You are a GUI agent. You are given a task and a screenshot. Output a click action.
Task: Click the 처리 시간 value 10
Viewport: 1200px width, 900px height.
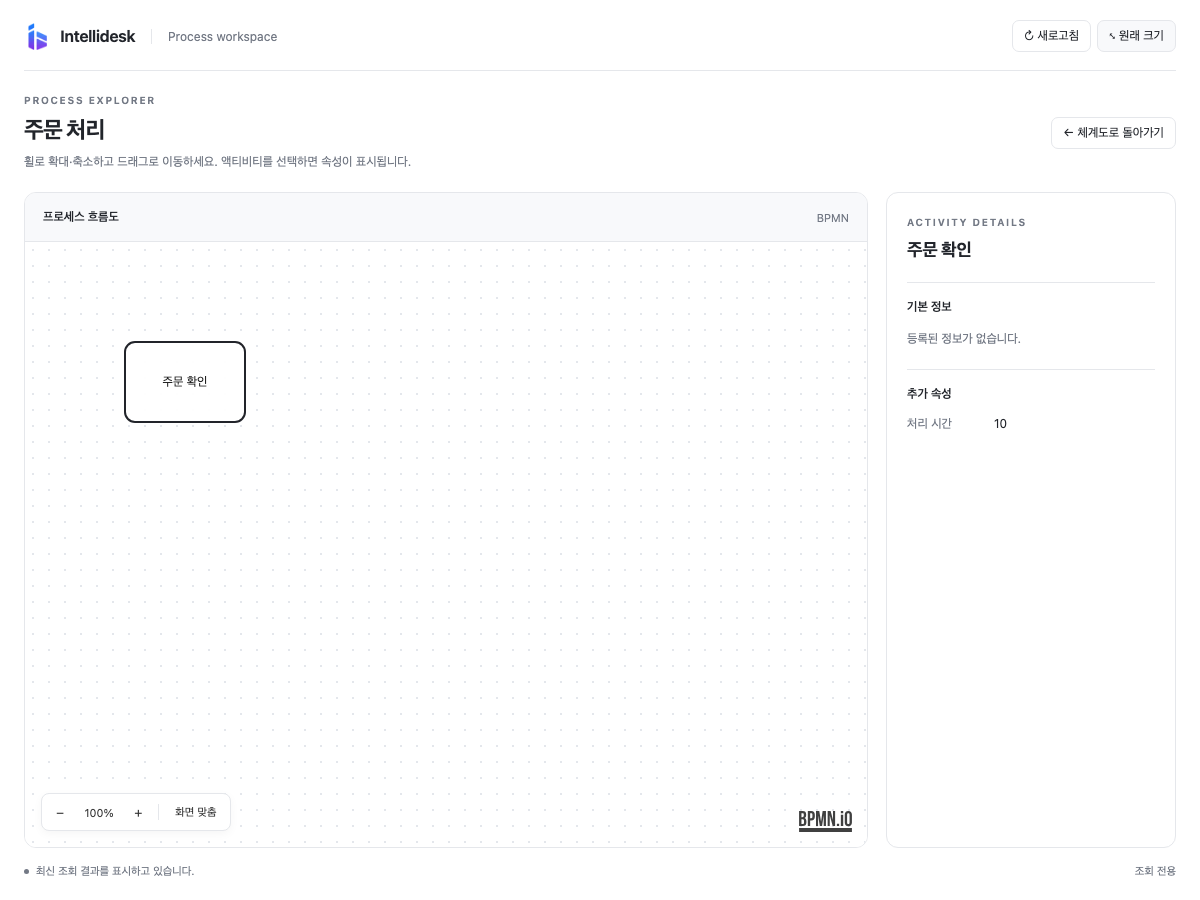pos(1000,424)
